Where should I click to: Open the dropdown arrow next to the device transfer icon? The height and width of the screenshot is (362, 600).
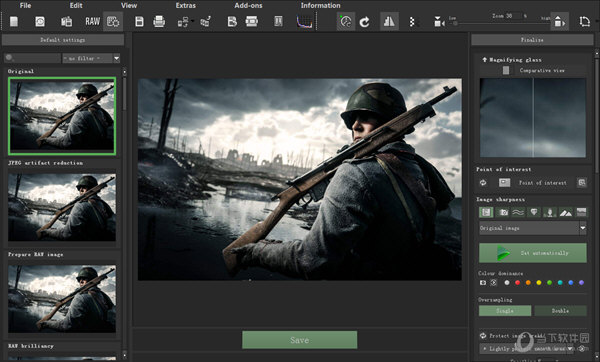tap(192, 21)
